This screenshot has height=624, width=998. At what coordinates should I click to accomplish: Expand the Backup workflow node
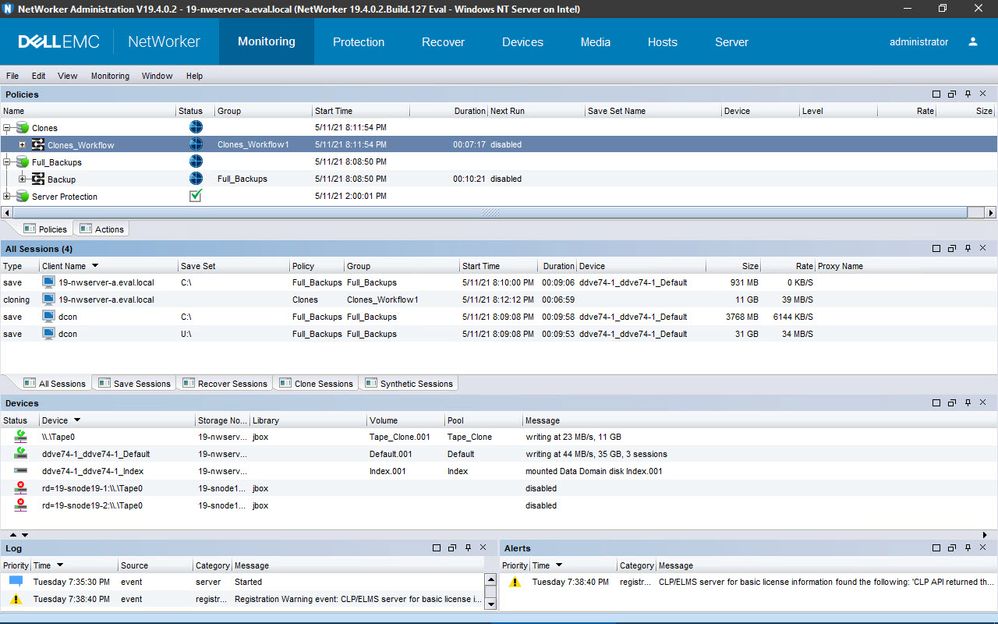pos(22,180)
